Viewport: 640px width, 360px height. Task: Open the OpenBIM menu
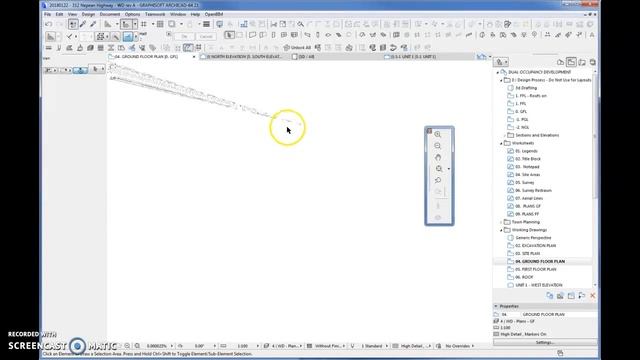click(213, 14)
